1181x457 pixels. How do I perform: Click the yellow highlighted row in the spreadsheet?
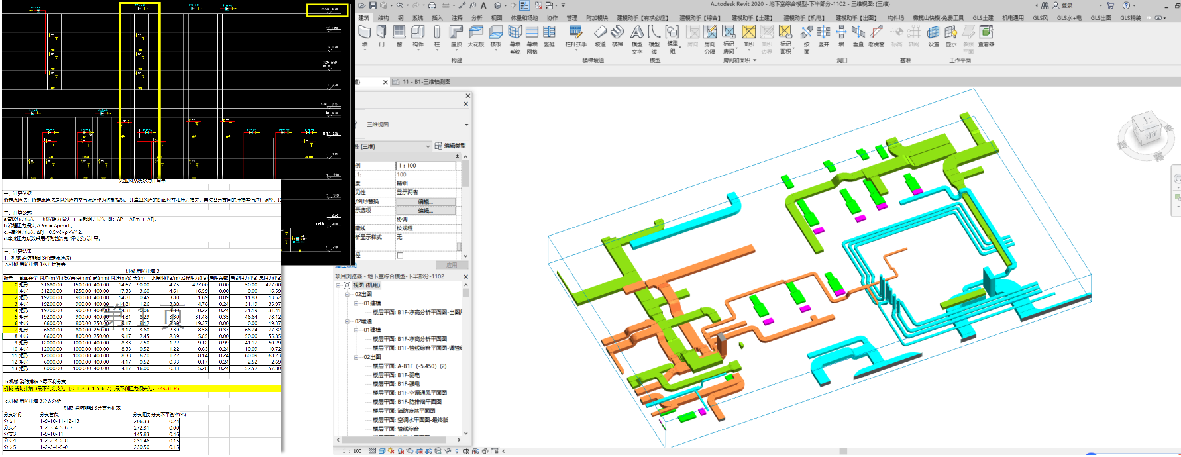(x=142, y=389)
